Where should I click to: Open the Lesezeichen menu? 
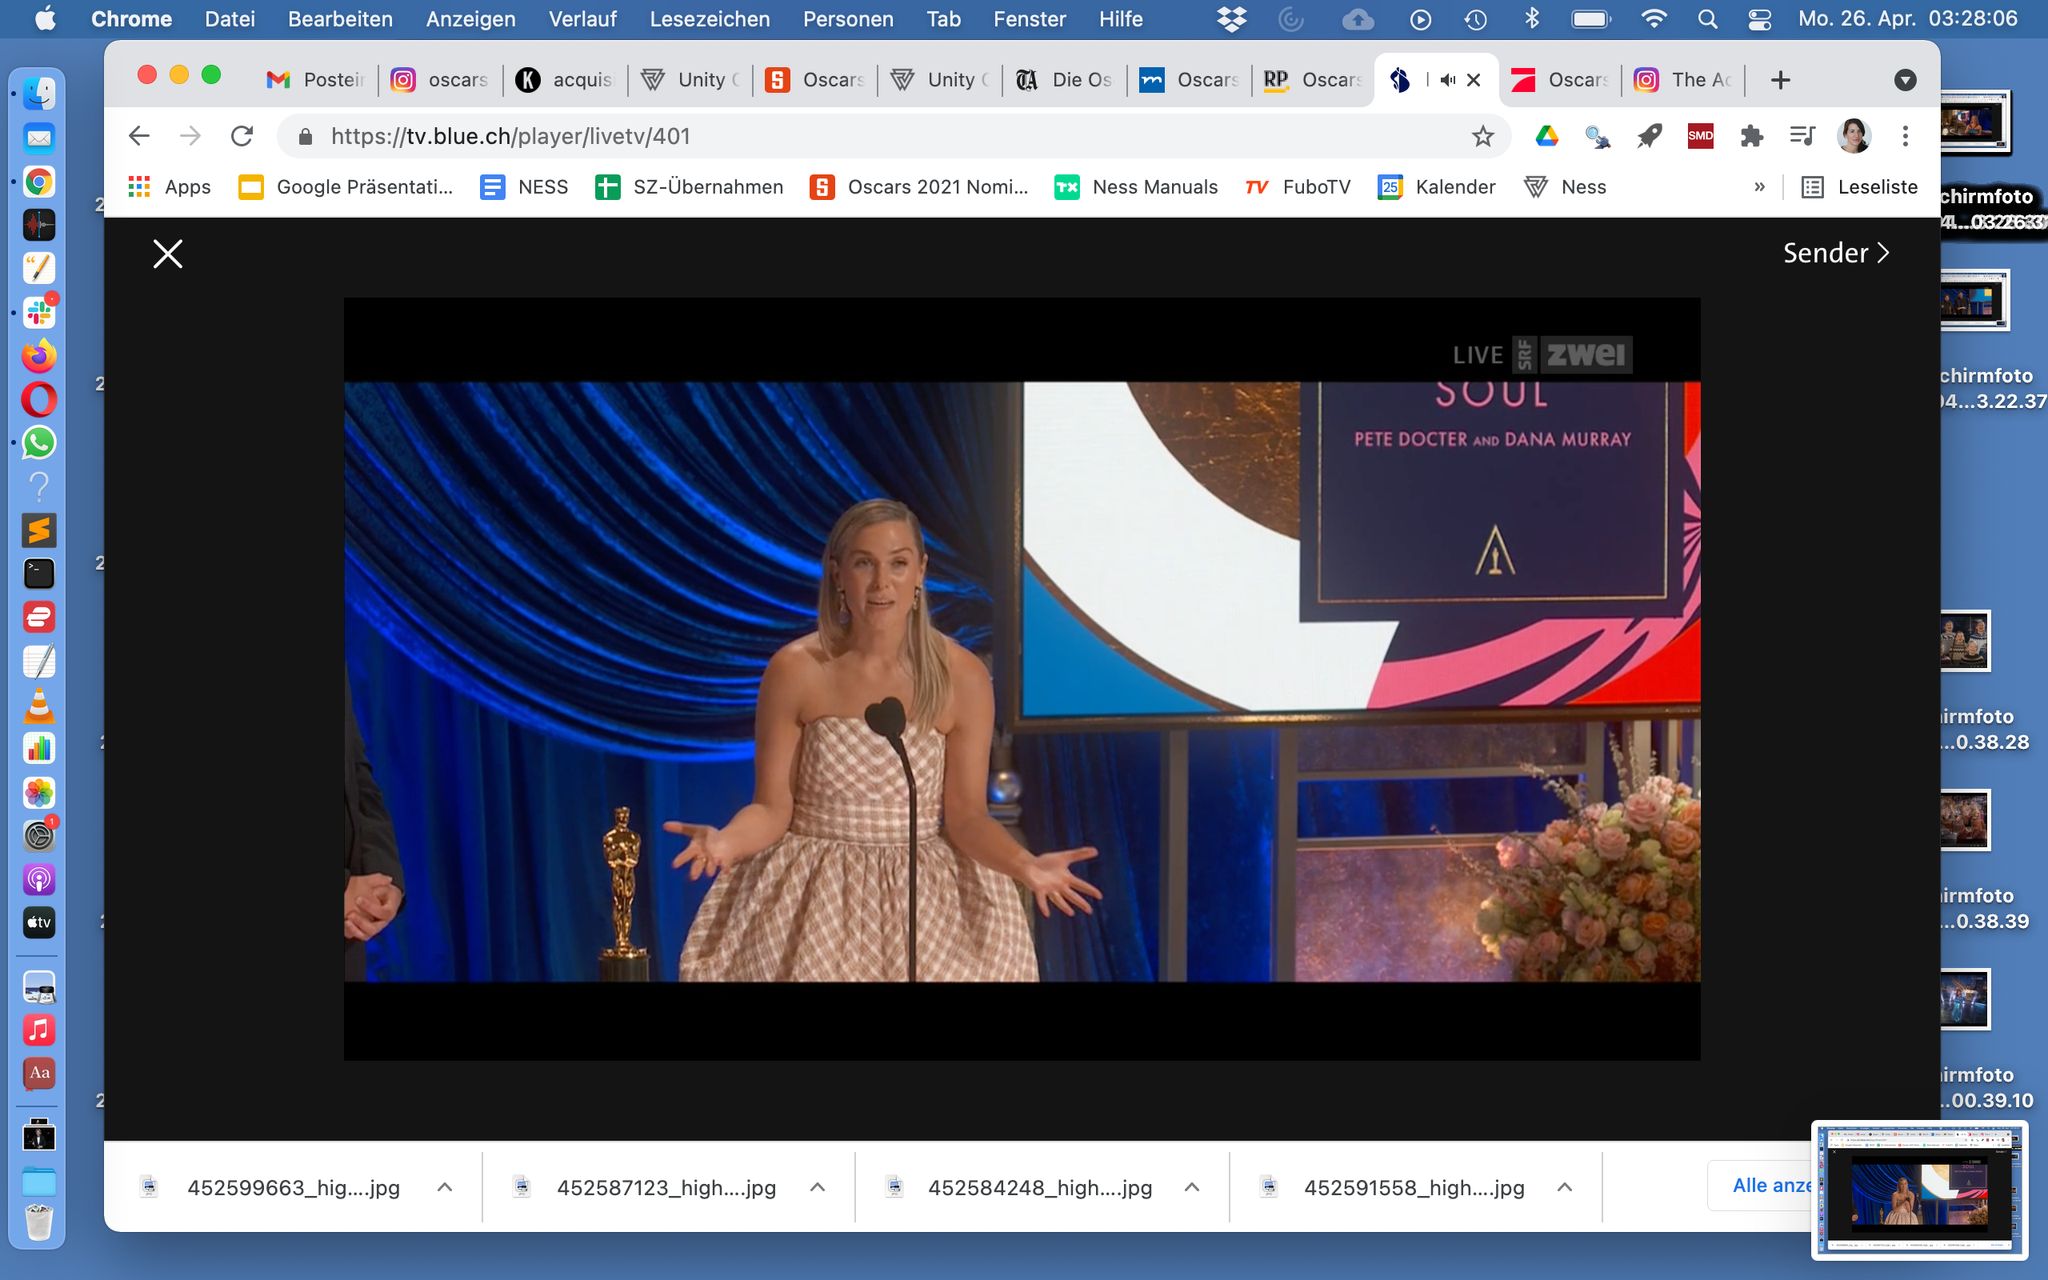pyautogui.click(x=709, y=19)
